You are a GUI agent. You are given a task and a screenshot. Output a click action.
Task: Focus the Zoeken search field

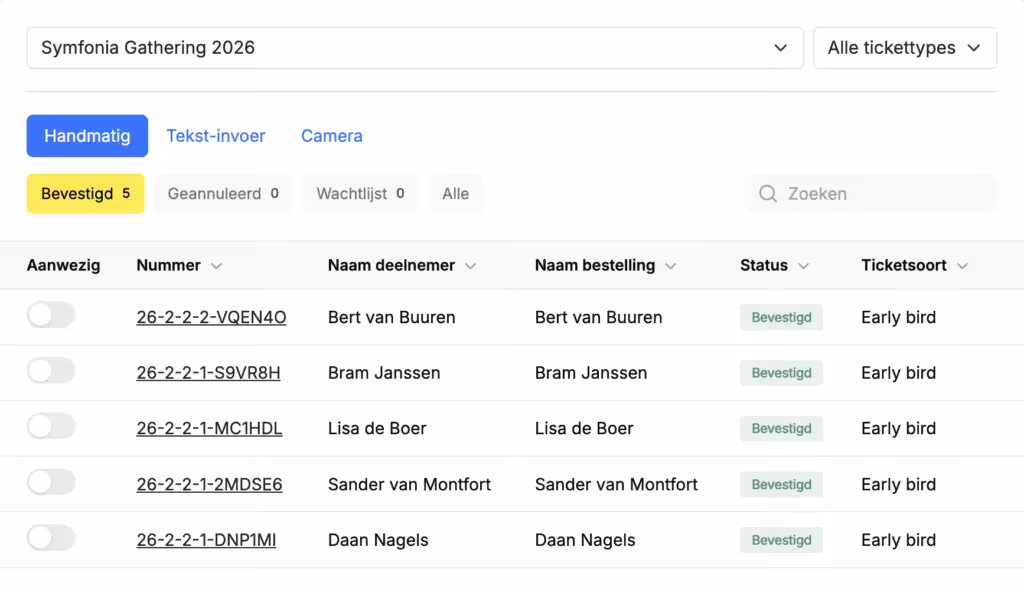(x=871, y=194)
